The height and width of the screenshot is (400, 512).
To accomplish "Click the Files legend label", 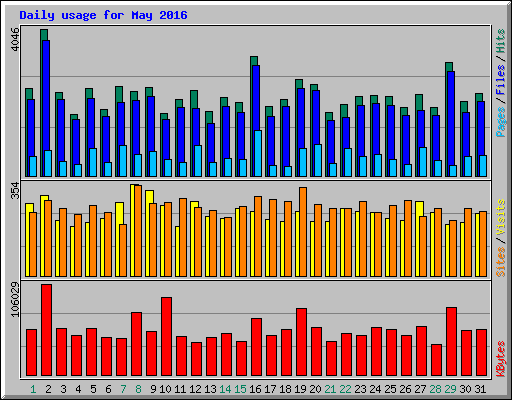I will 501,79.
